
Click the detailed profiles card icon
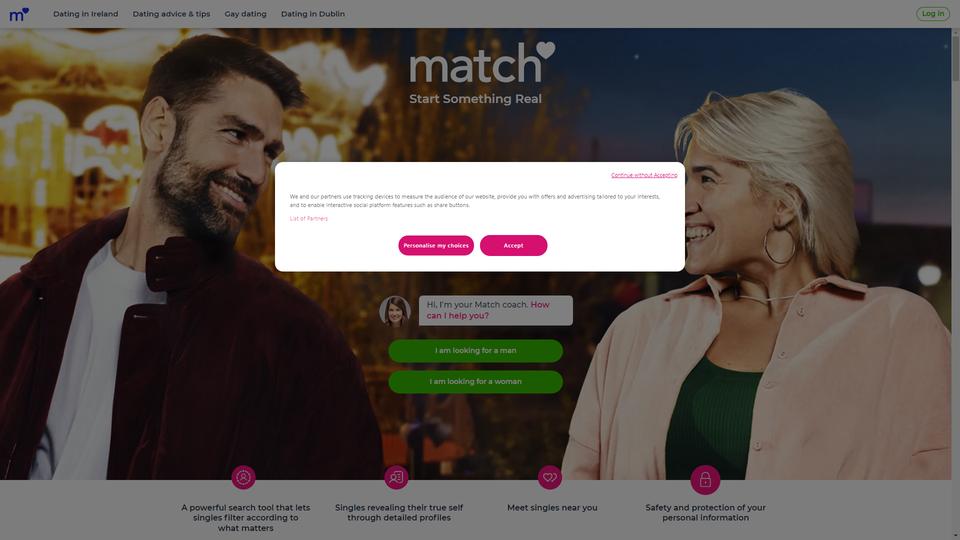(x=396, y=477)
